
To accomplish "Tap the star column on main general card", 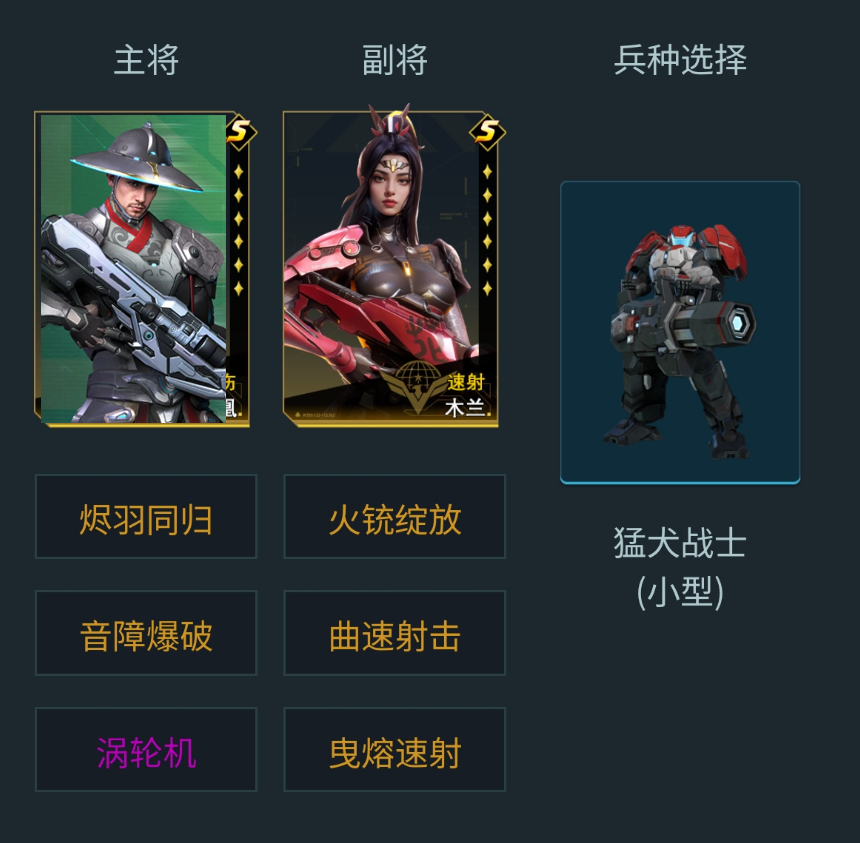I will (239, 230).
